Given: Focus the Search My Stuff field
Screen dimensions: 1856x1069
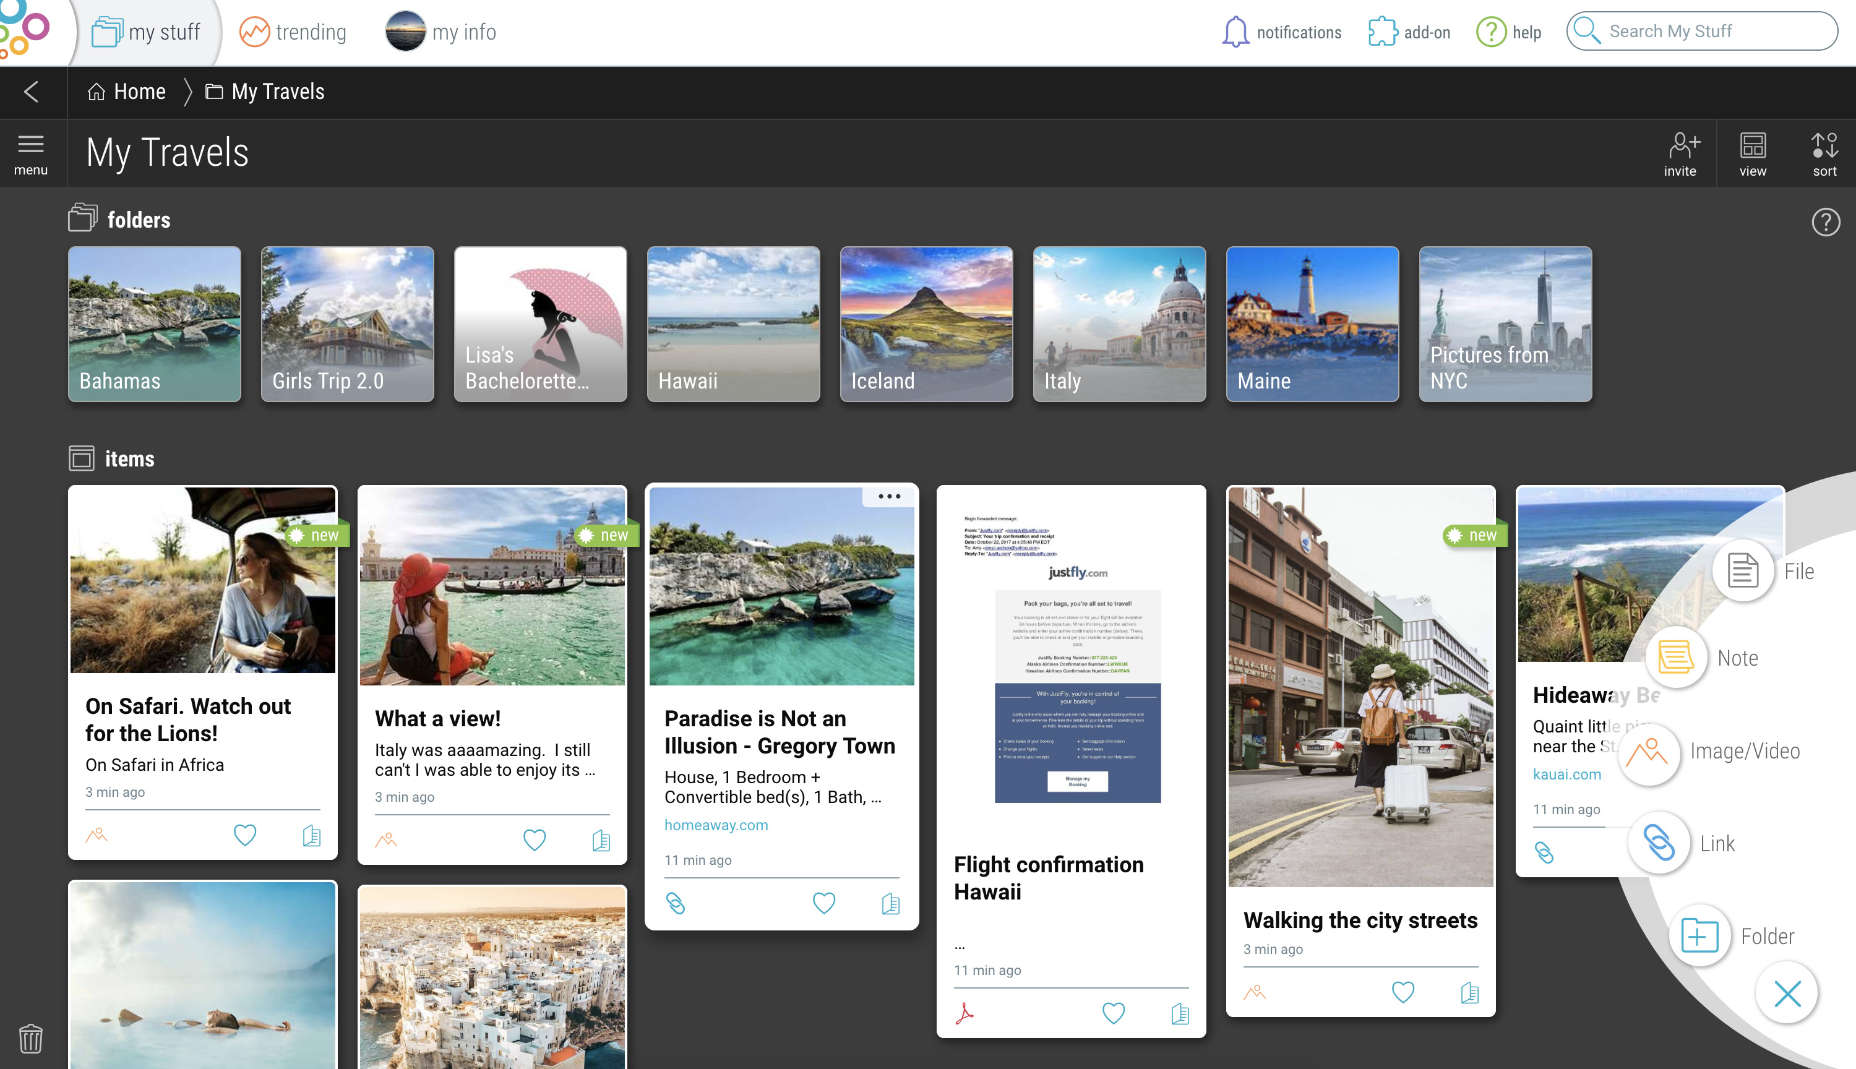Looking at the screenshot, I should [x=1701, y=31].
